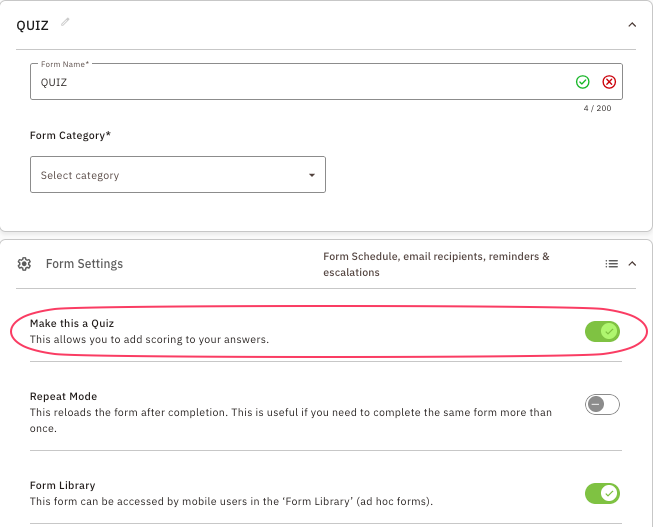Screen dimensions: 653x527
Task: Click the QUIZ panel title text
Action: pos(33,25)
